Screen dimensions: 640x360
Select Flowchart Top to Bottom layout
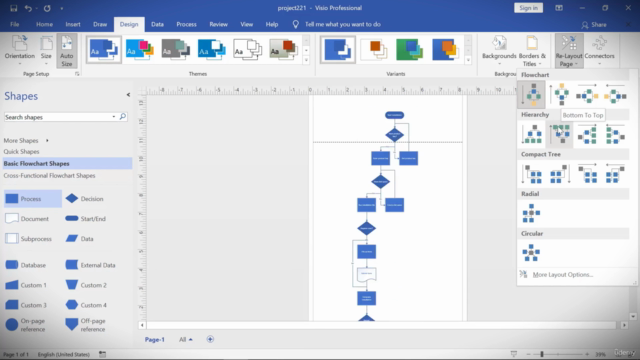pos(531,94)
